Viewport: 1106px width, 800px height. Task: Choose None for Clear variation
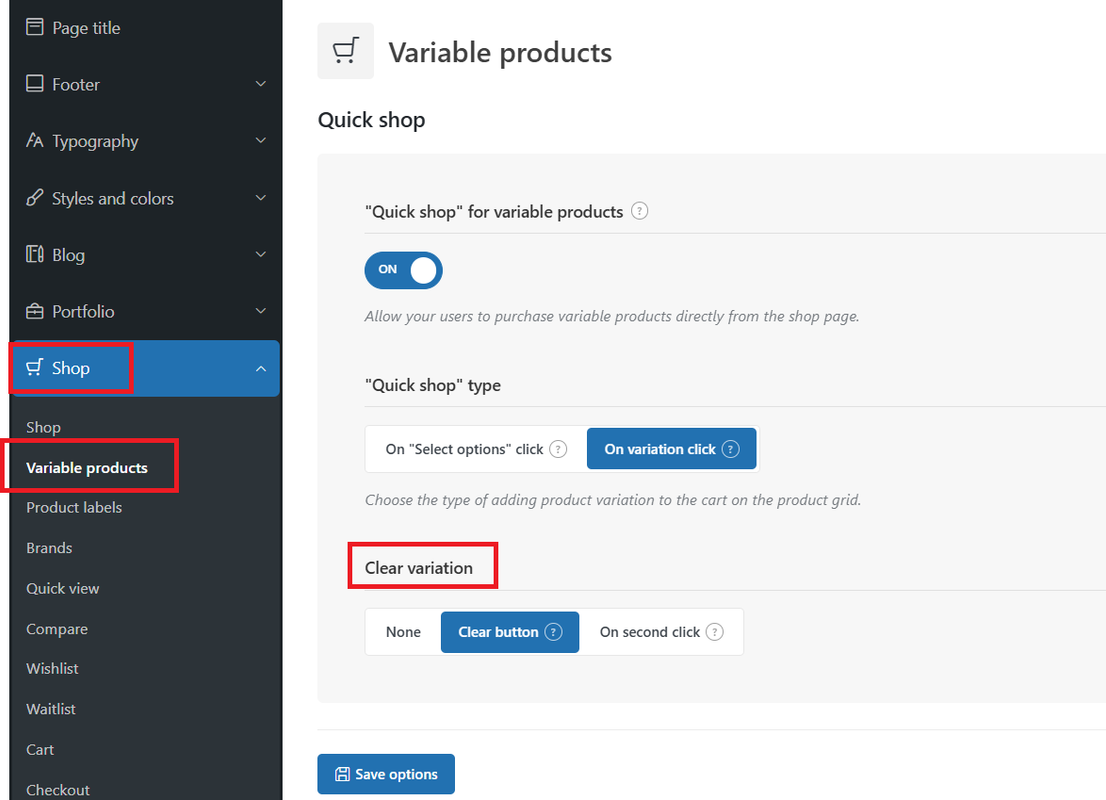tap(403, 632)
